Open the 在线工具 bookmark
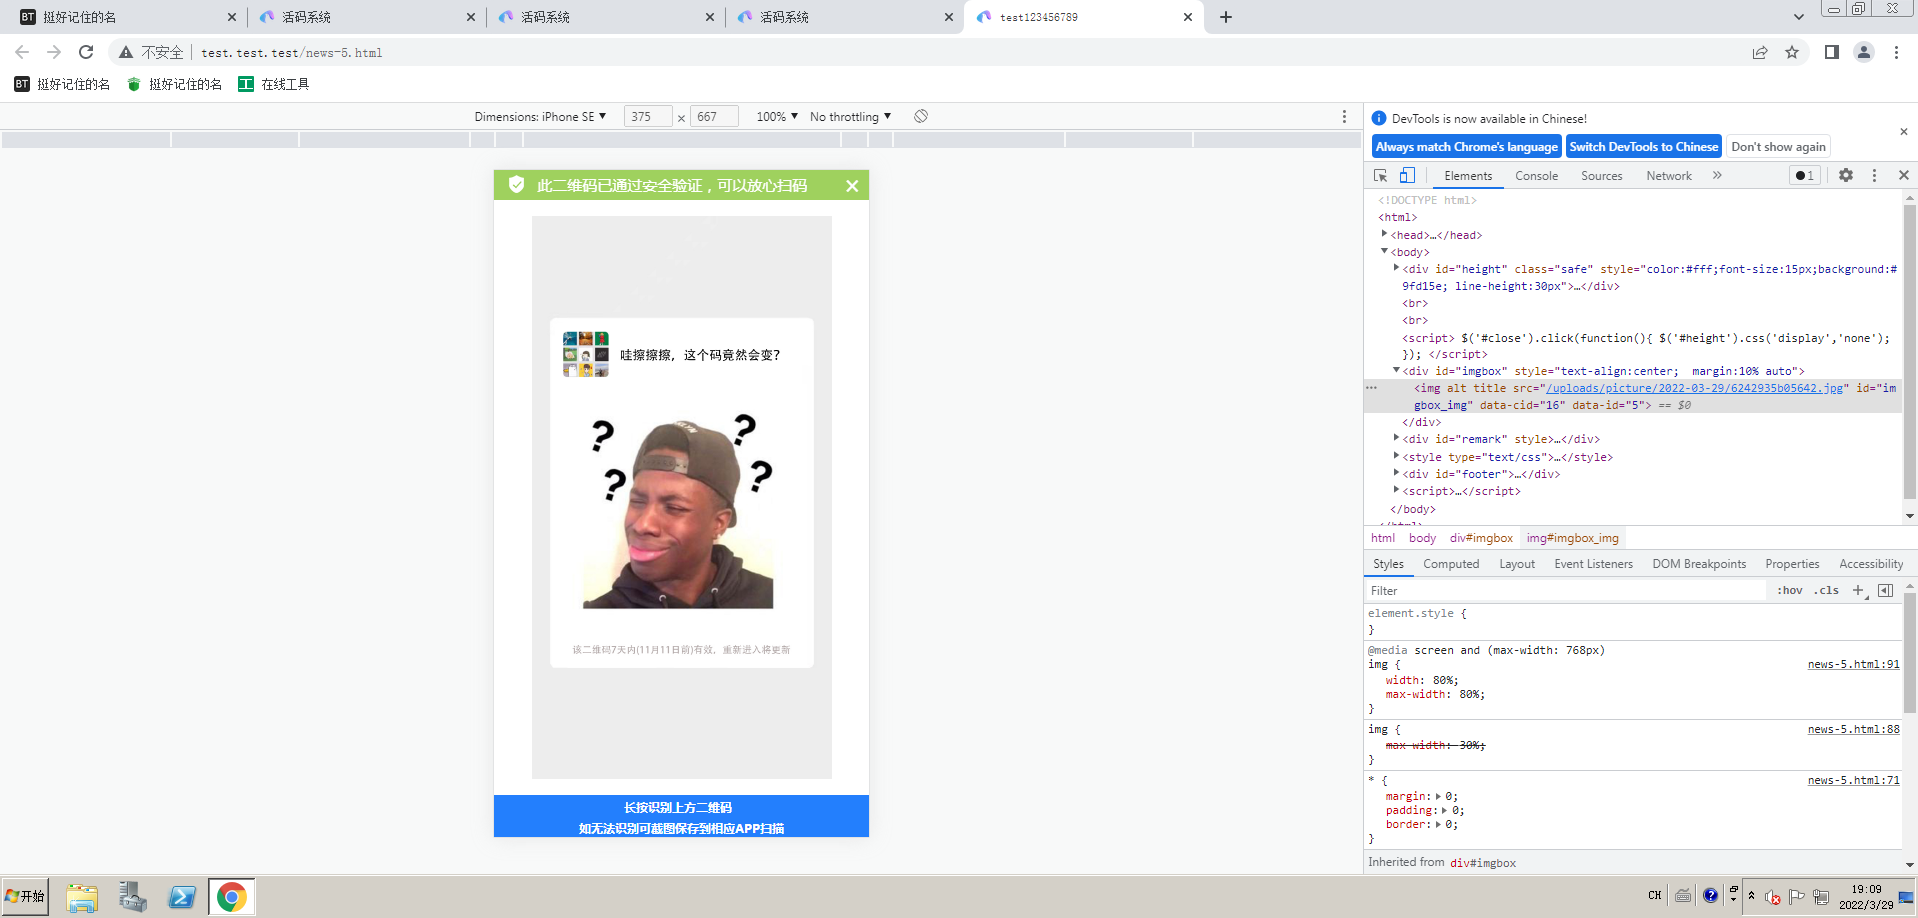1918x918 pixels. [274, 84]
